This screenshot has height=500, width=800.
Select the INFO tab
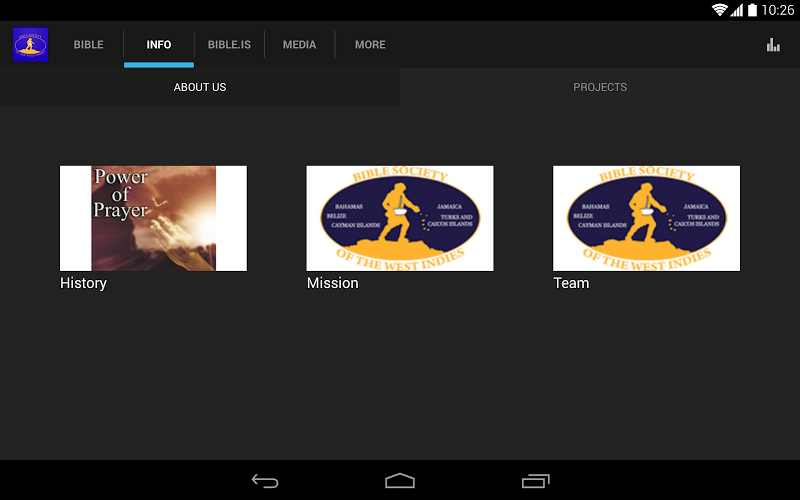click(159, 44)
